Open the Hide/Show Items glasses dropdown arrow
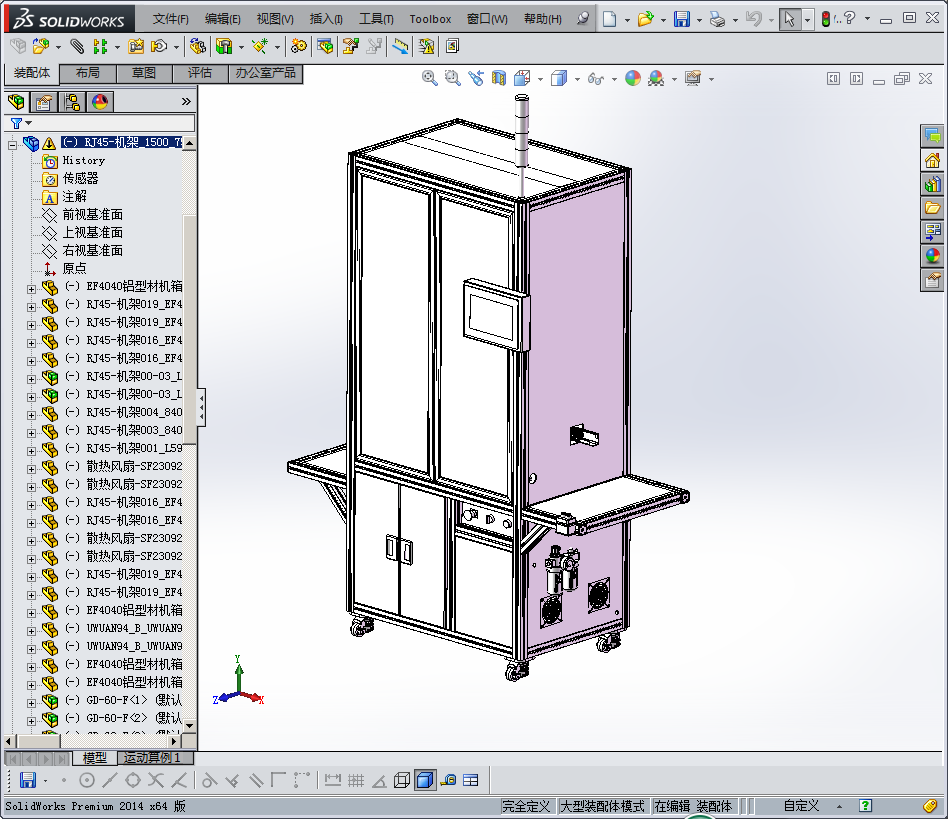Screen dimensions: 948x819 click(614, 79)
